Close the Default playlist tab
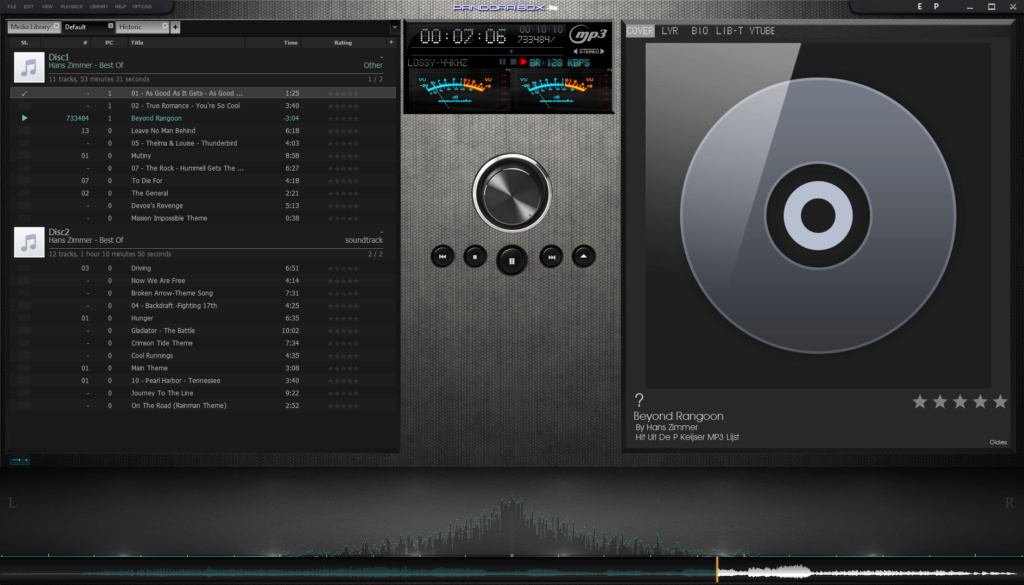Image resolution: width=1024 pixels, height=585 pixels. [x=110, y=26]
